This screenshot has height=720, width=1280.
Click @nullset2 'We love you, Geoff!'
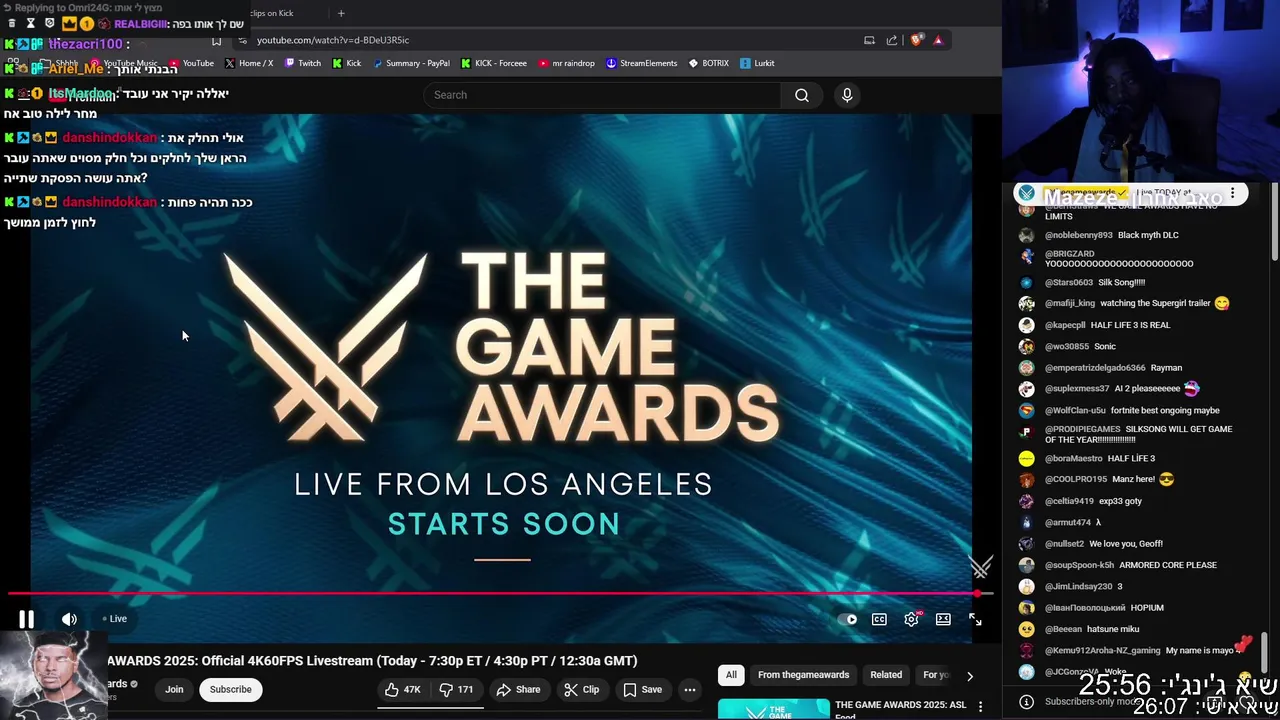point(1104,544)
